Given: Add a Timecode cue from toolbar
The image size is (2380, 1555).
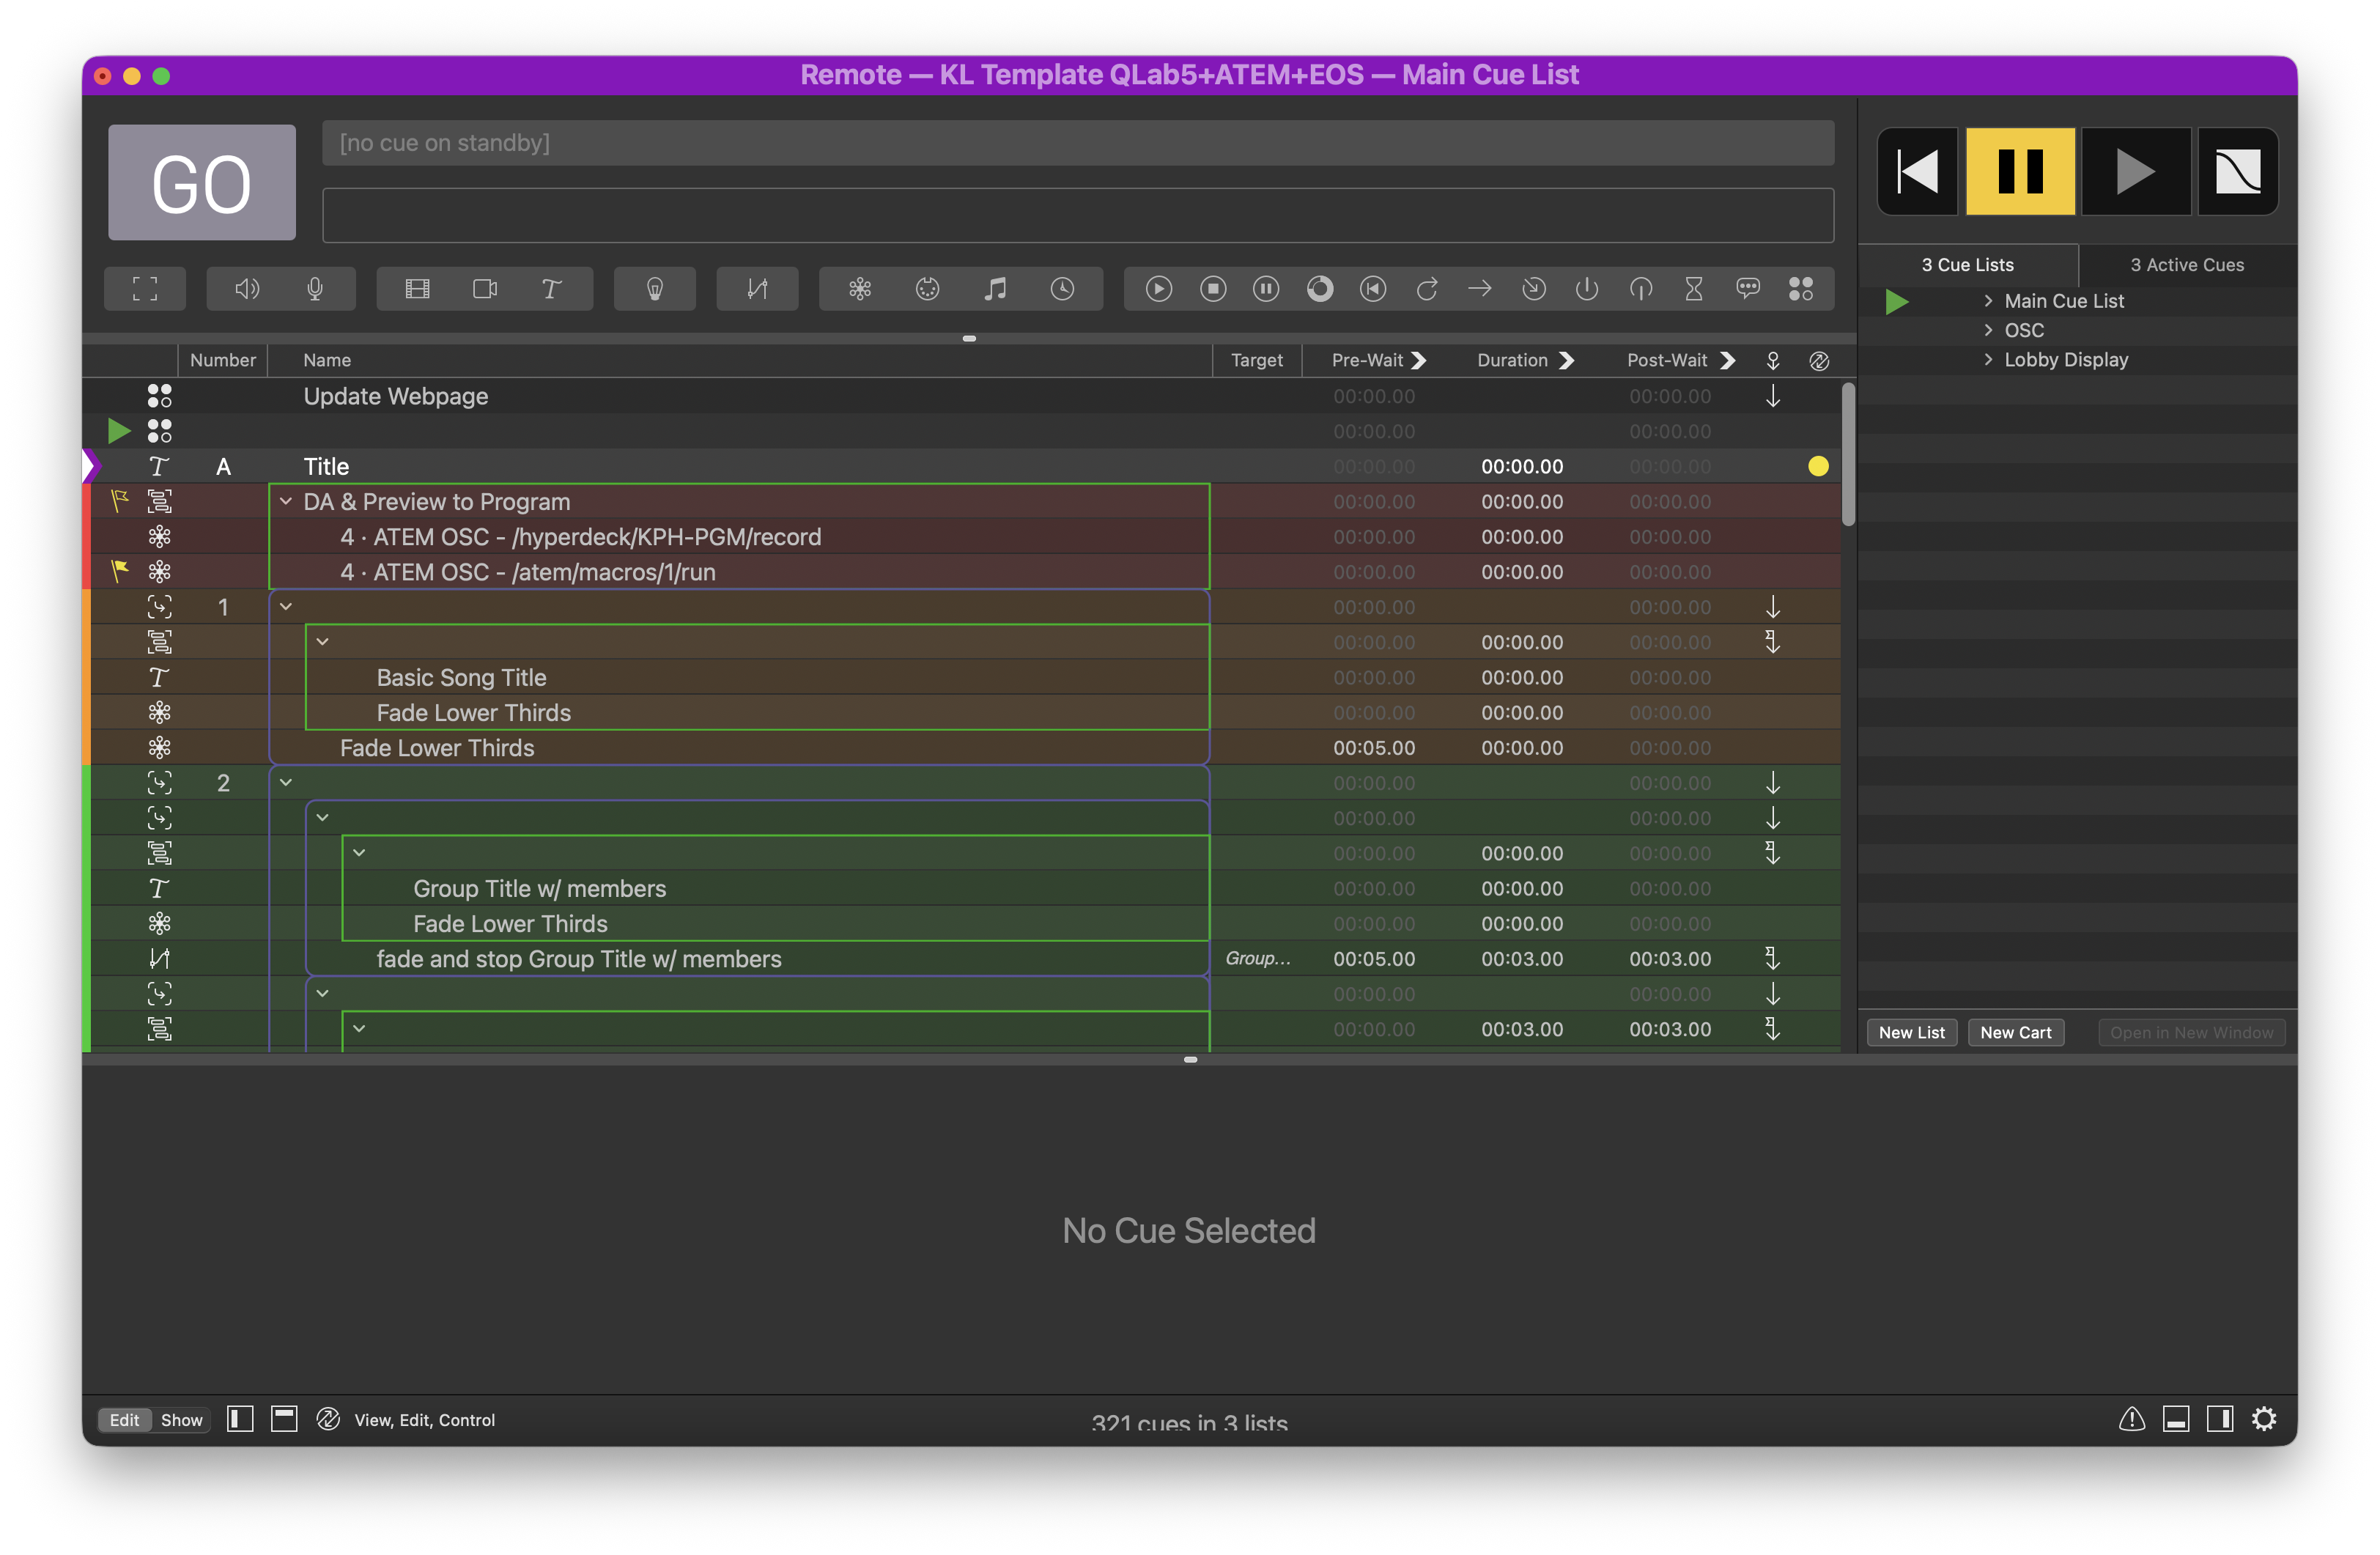Looking at the screenshot, I should [x=1062, y=289].
